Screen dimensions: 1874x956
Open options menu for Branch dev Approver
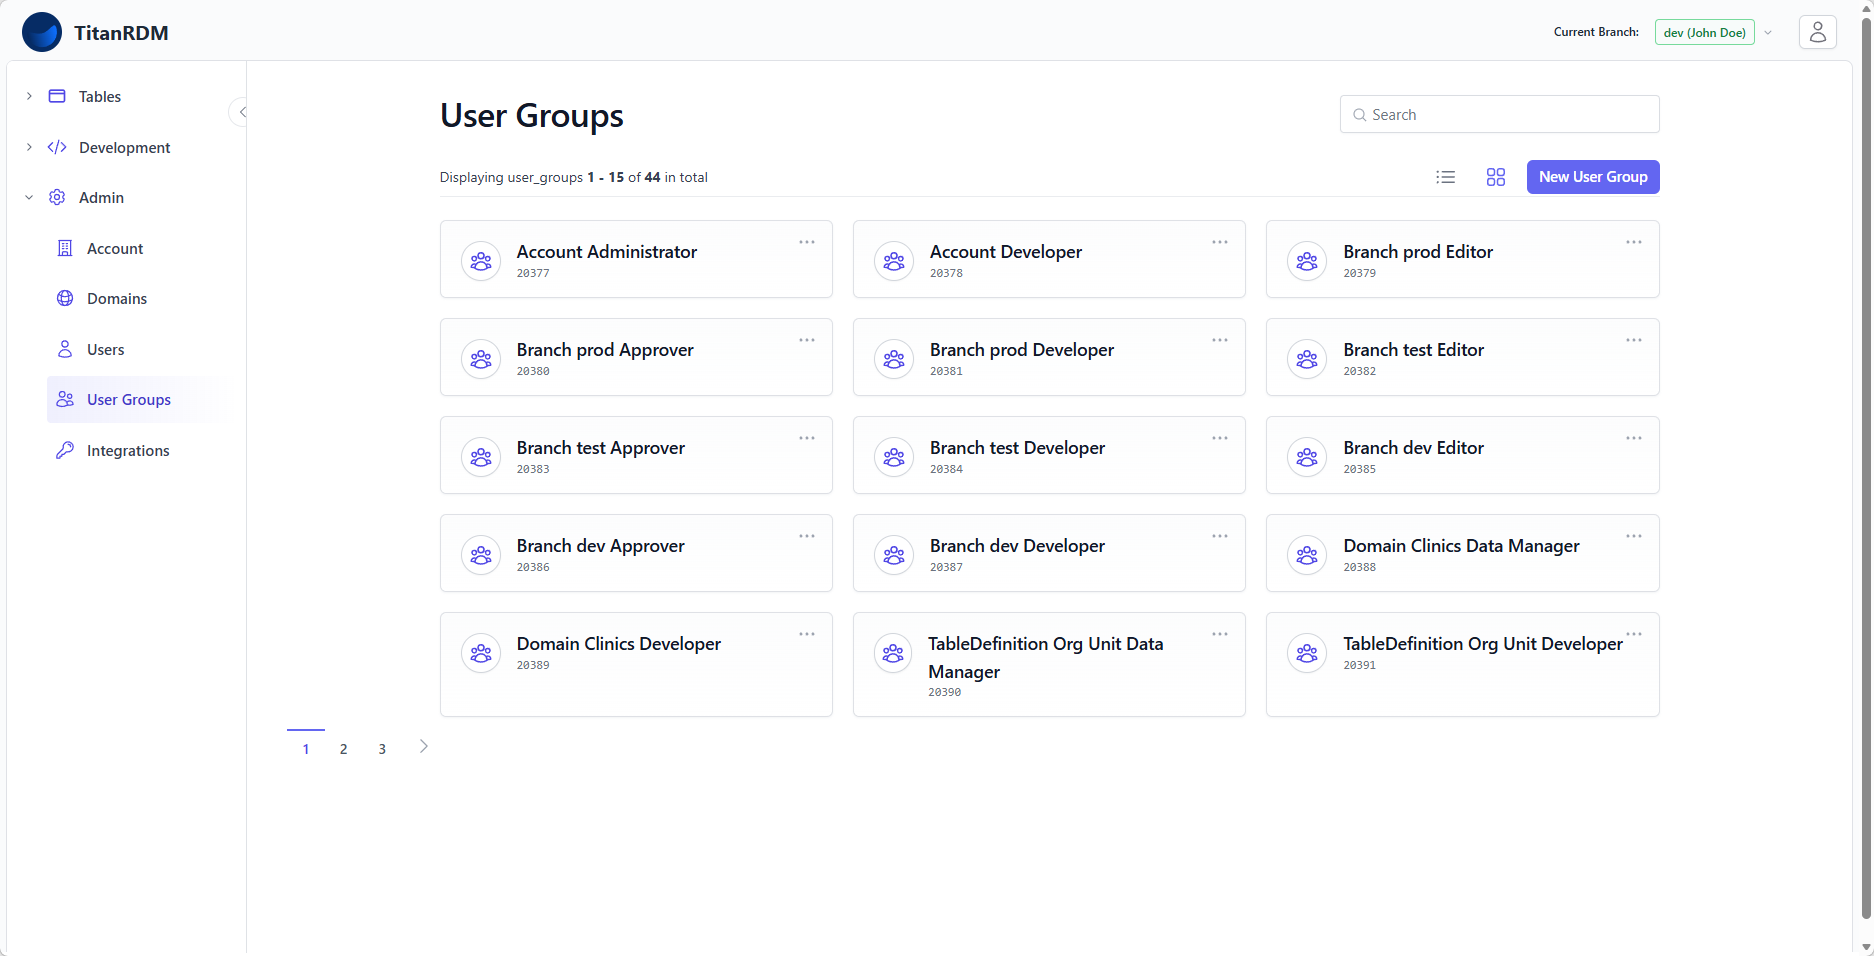pyautogui.click(x=807, y=536)
